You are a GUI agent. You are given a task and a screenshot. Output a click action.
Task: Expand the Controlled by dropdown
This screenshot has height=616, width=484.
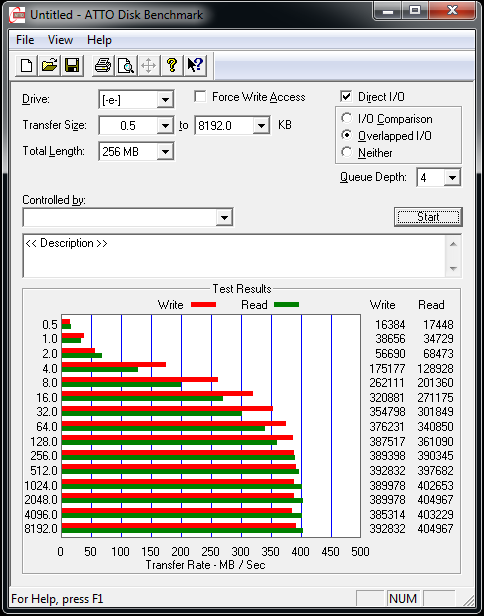point(224,217)
